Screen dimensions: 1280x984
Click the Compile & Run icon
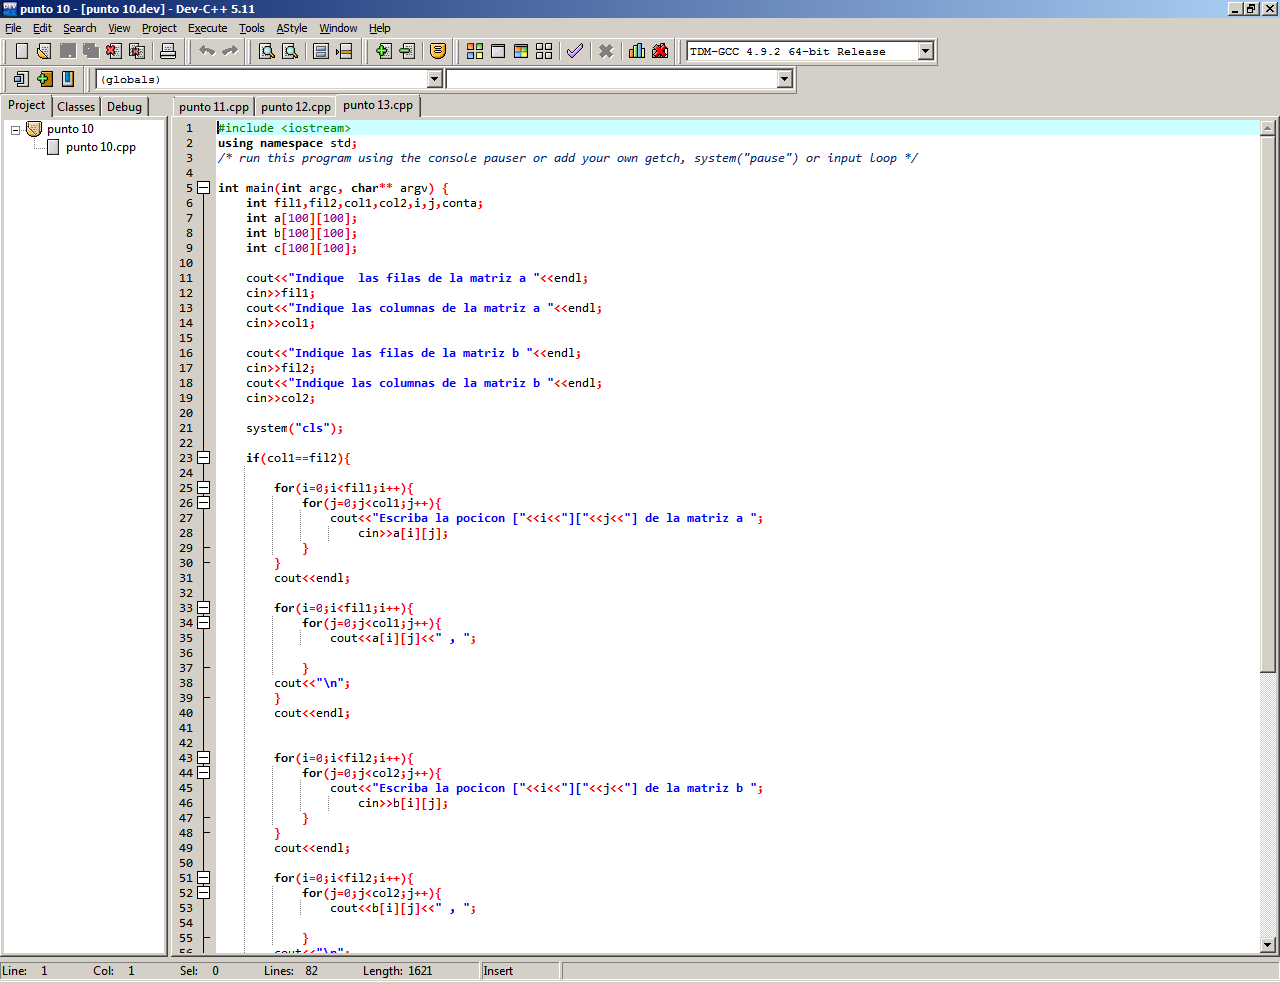coord(521,51)
